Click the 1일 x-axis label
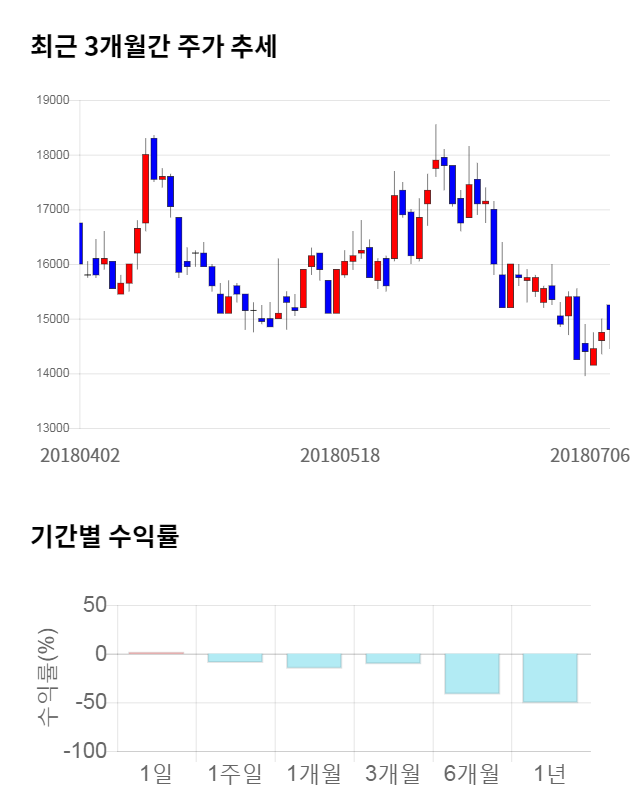The image size is (640, 810). (155, 773)
